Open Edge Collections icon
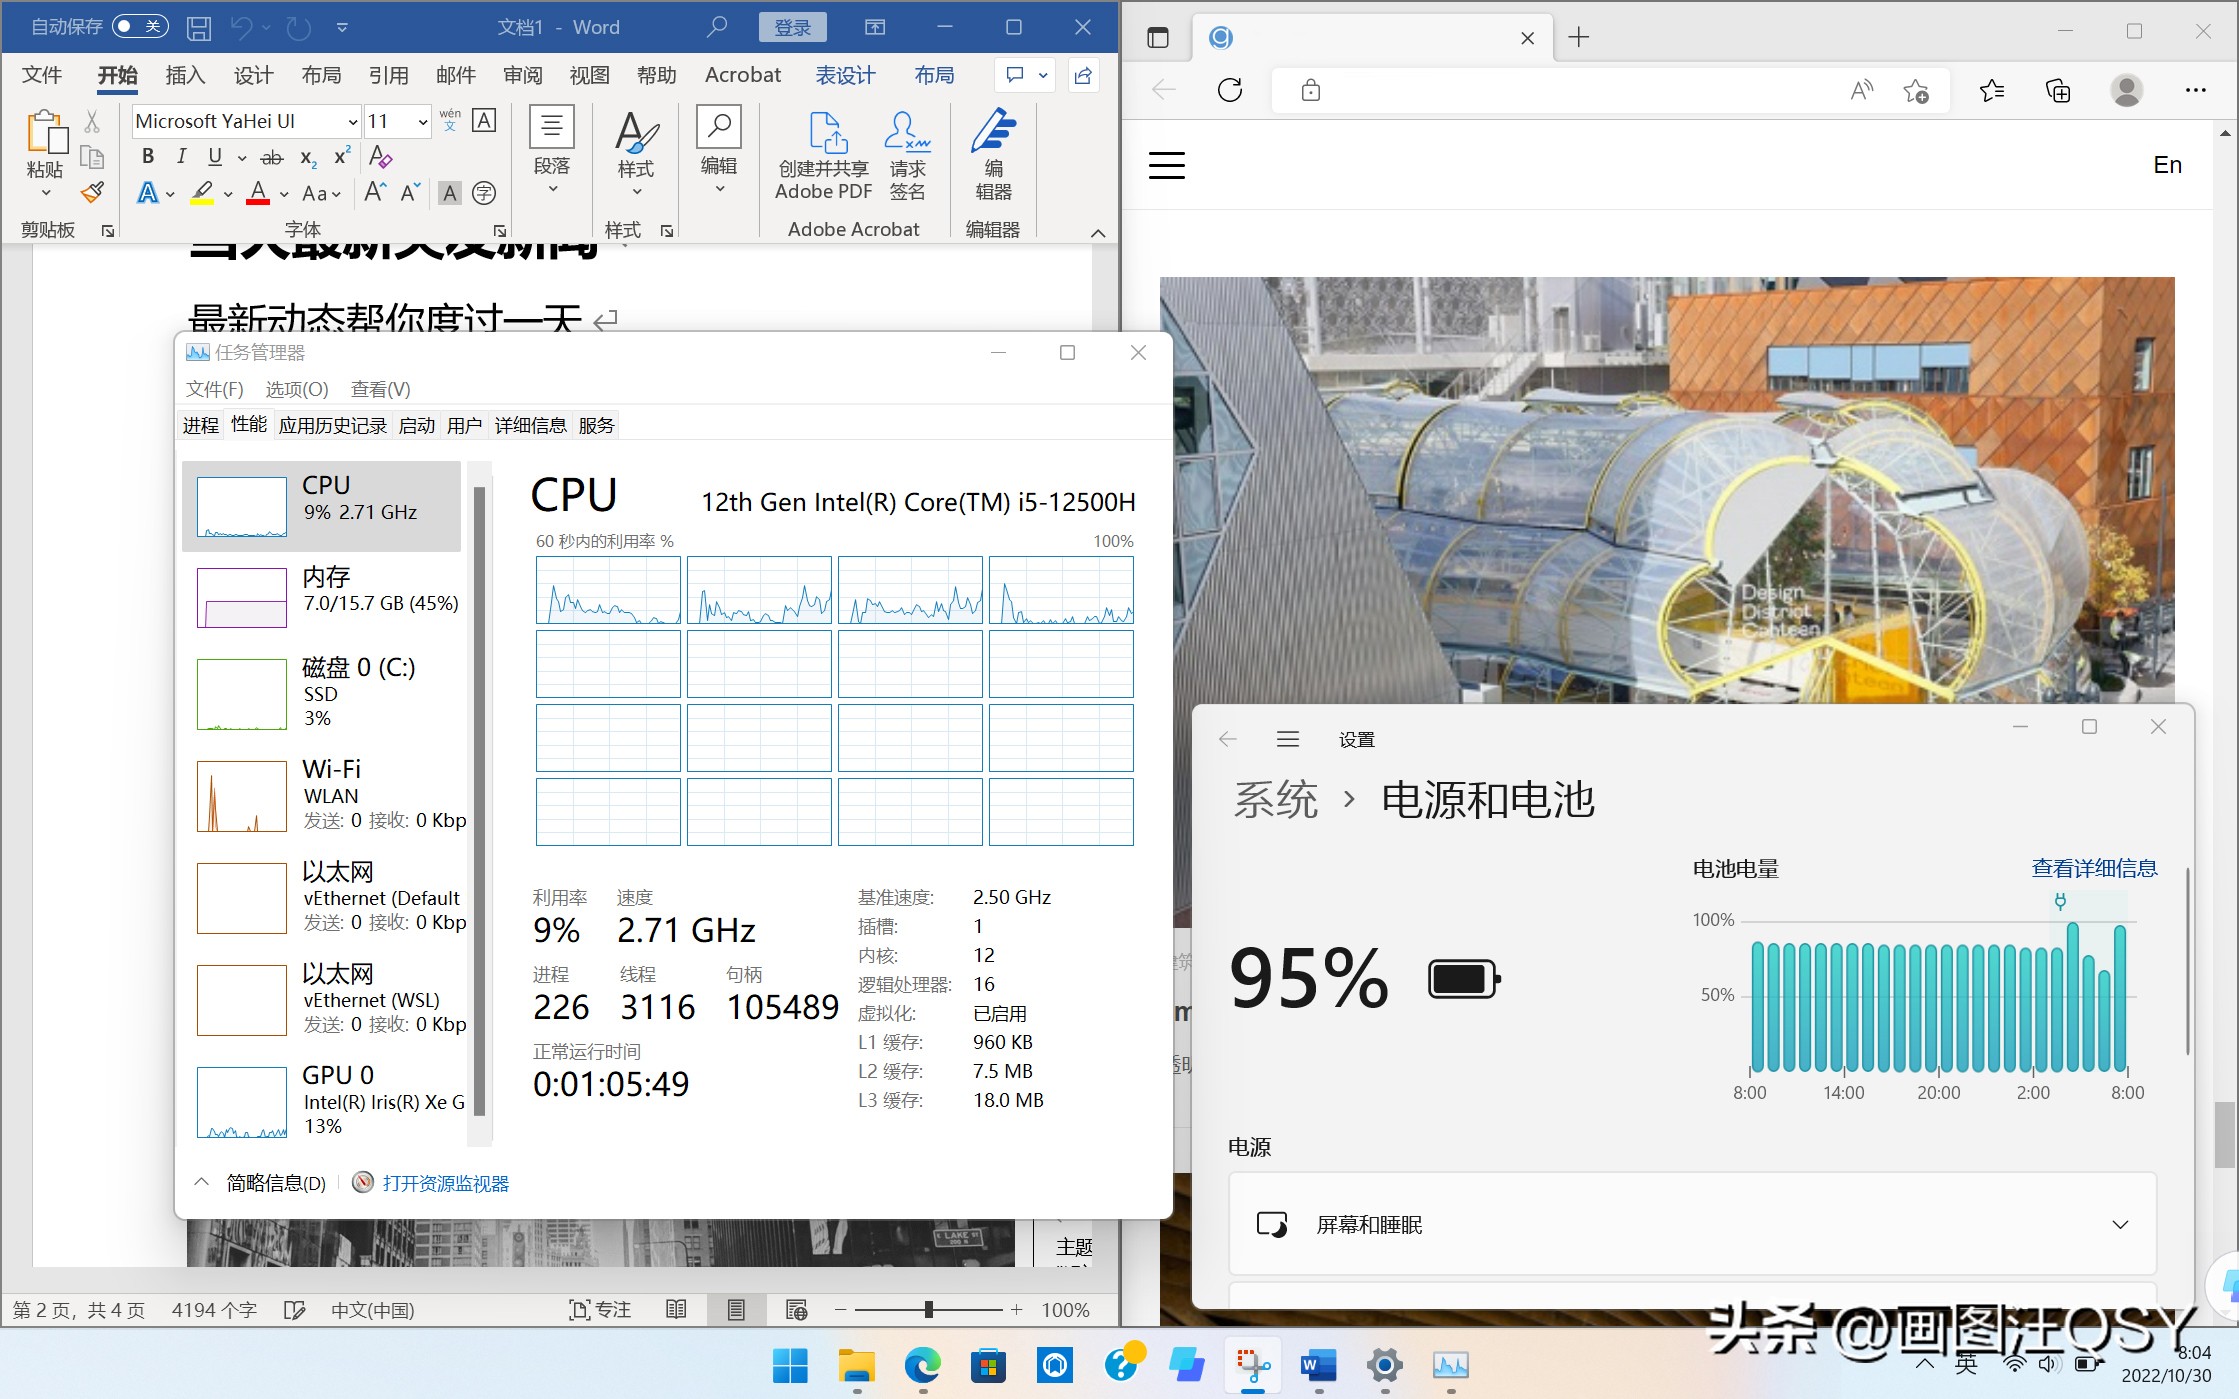2239x1399 pixels. (x=2058, y=91)
